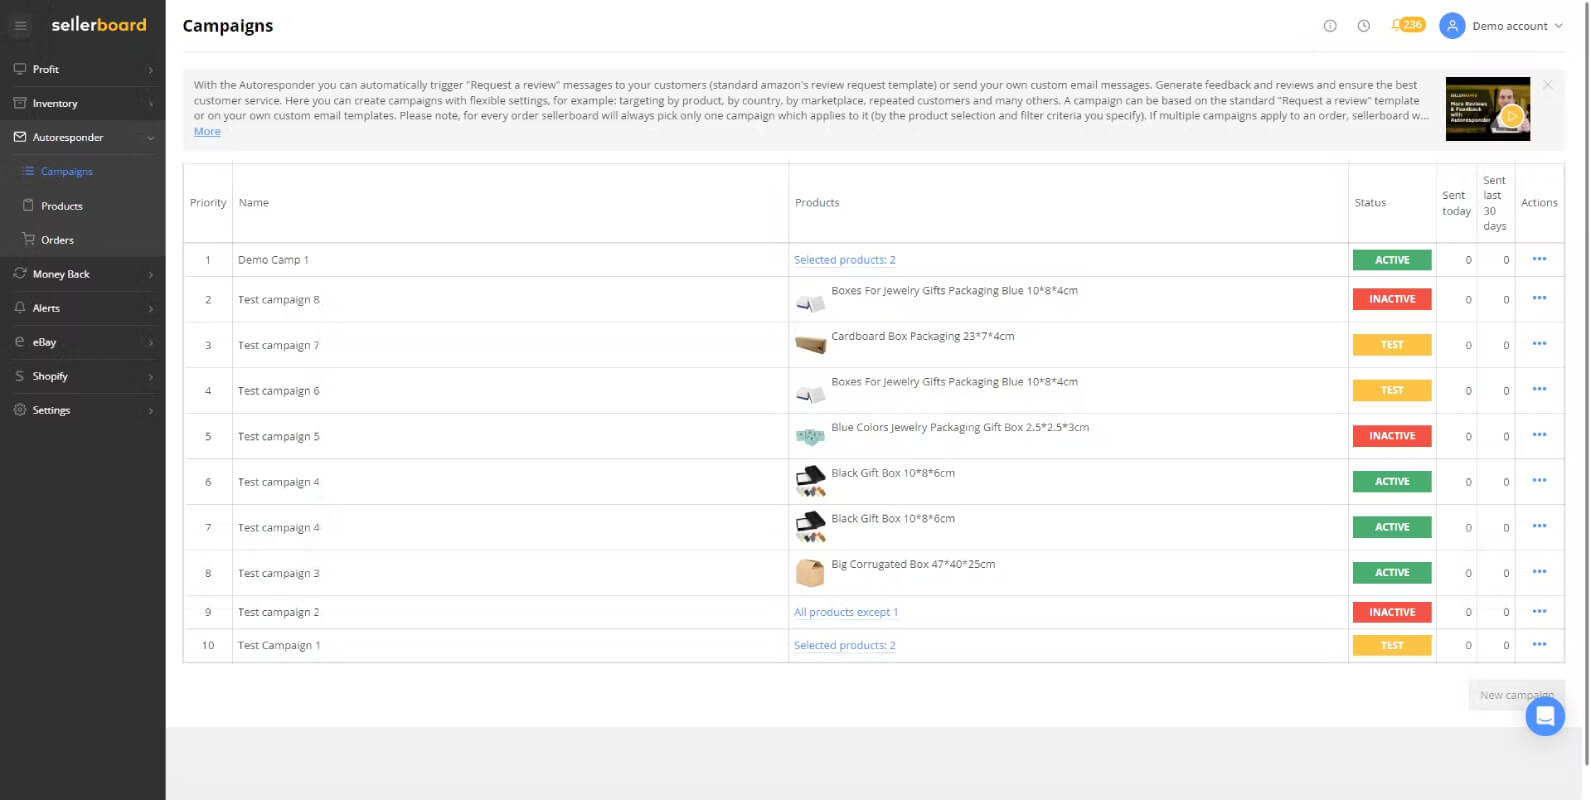Go to Campaigns submenu item
1591x800 pixels.
pos(66,171)
